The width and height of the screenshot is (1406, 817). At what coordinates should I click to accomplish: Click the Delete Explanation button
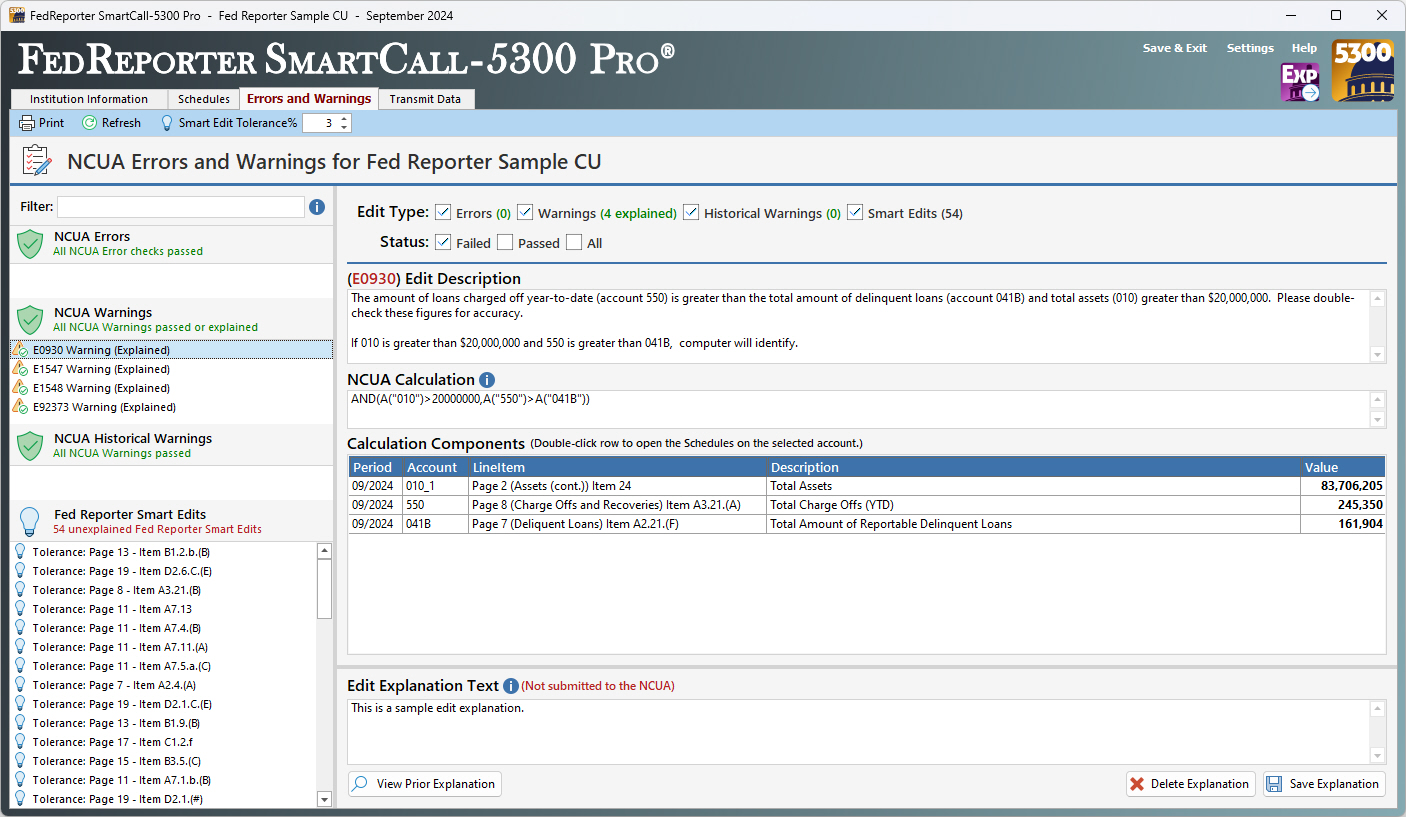point(1190,784)
